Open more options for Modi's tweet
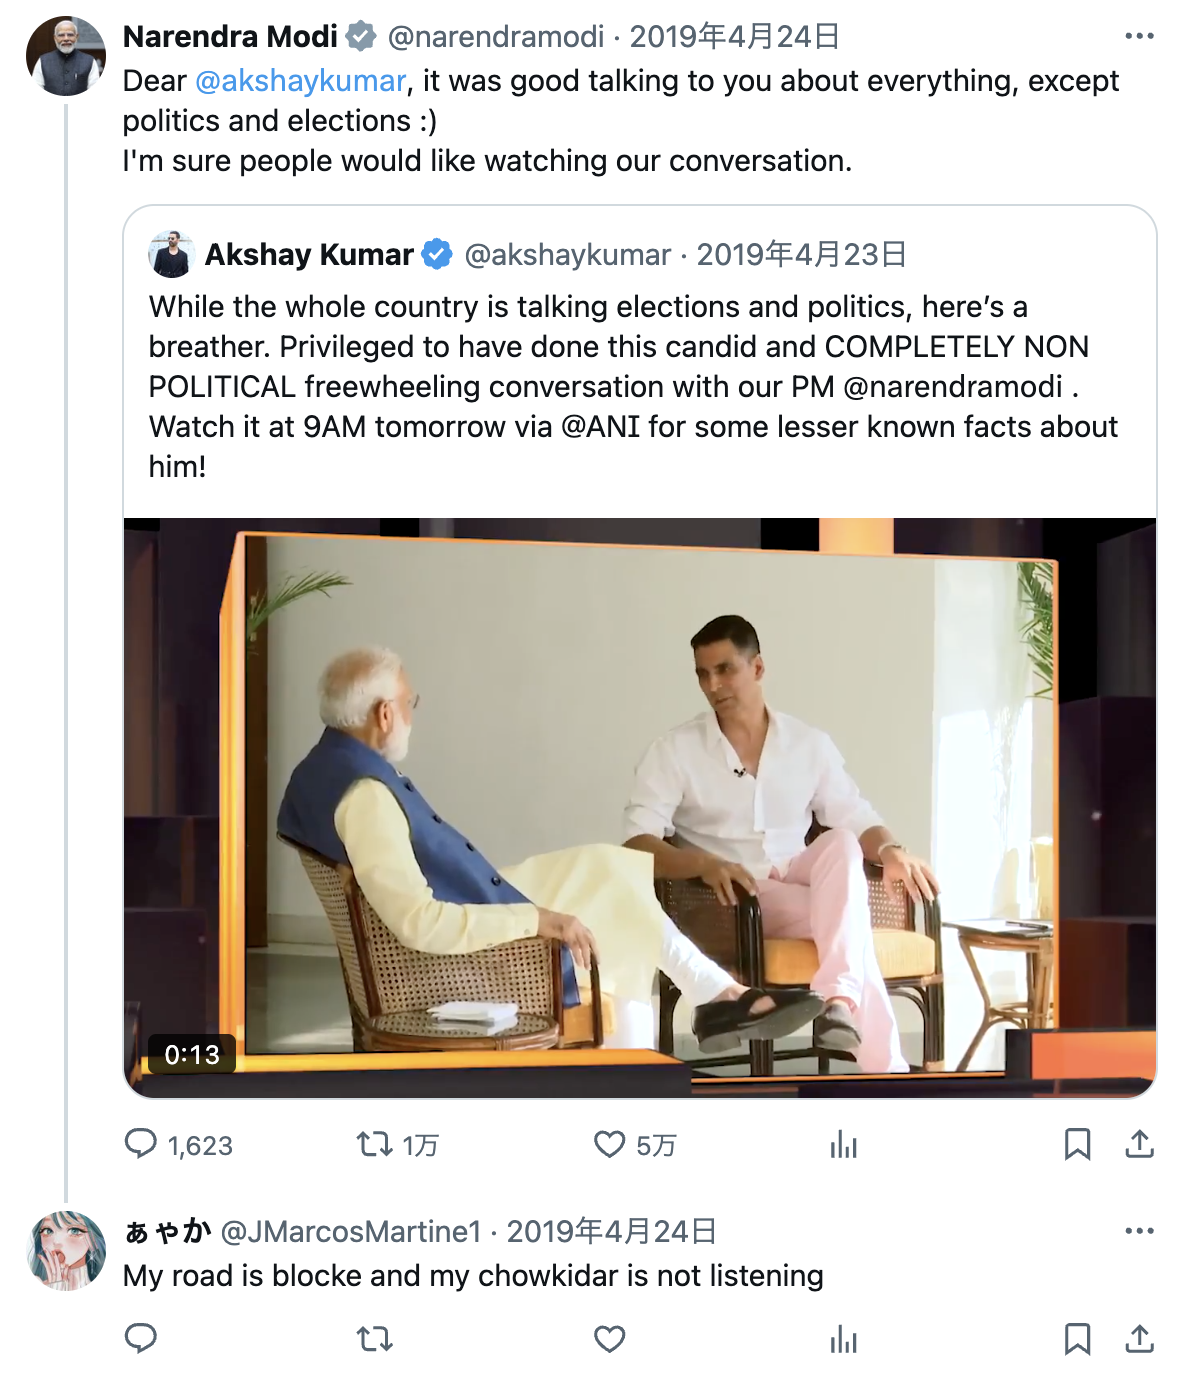The width and height of the screenshot is (1186, 1376). pyautogui.click(x=1139, y=36)
